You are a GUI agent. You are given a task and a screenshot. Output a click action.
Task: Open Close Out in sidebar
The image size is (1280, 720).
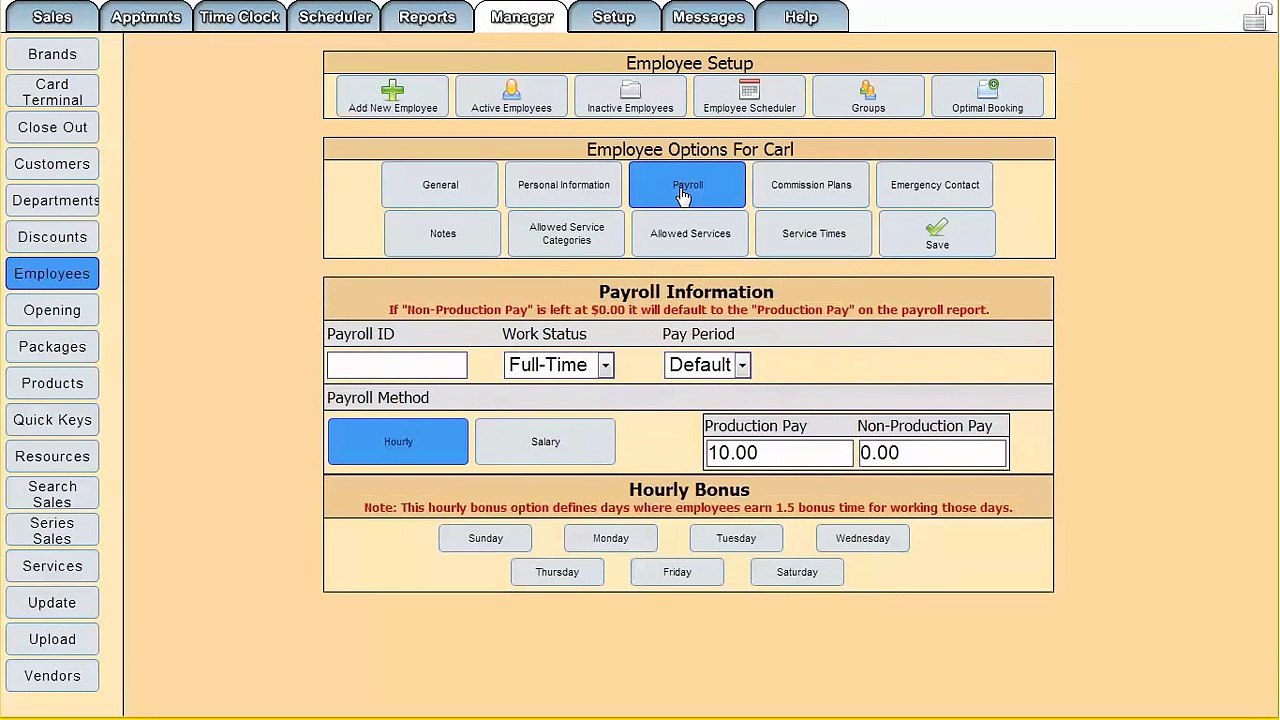pyautogui.click(x=52, y=128)
